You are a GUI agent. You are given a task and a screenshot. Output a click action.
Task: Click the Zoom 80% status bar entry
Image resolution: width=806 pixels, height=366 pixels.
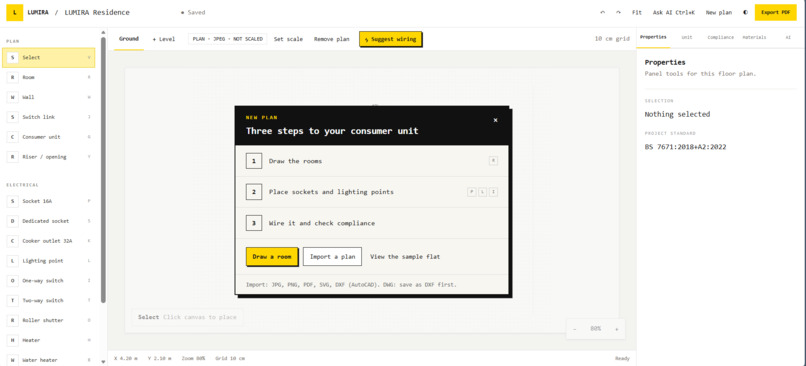coord(194,358)
